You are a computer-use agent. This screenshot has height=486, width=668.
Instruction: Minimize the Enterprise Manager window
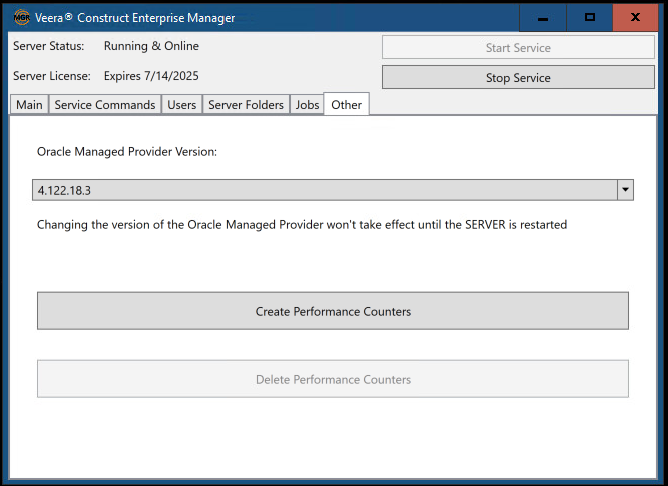pos(543,17)
